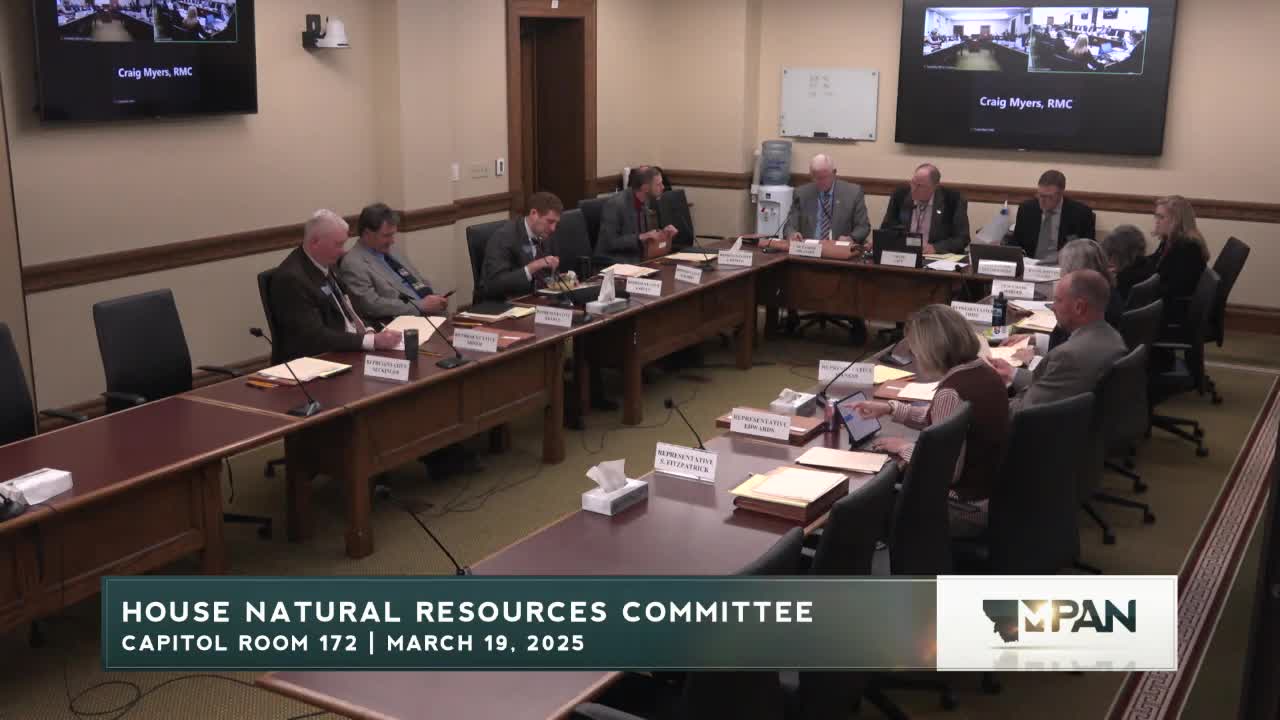Screen dimensions: 1280x720
Task: Click the Representative S. Fitzpatrick nameplate
Action: tap(685, 462)
